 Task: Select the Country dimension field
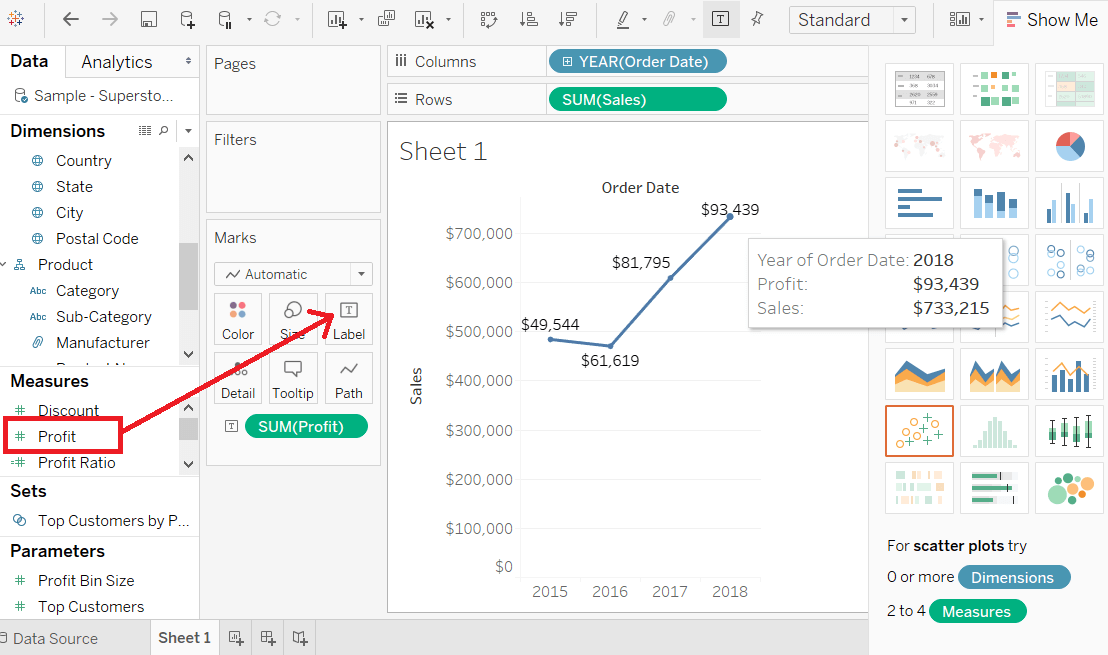[83, 160]
